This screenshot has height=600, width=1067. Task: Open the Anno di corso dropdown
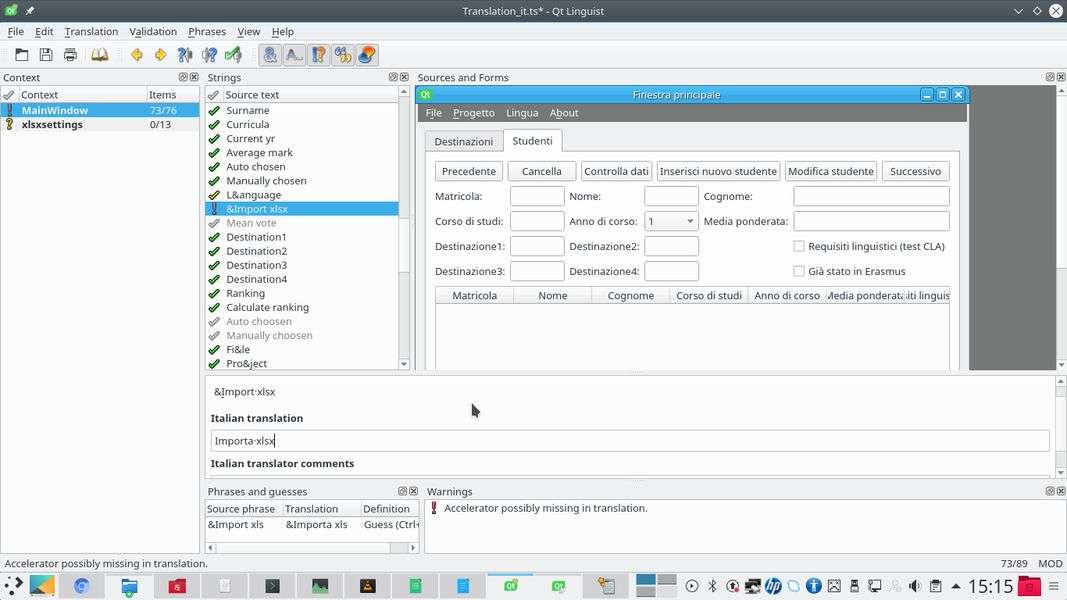click(671, 221)
